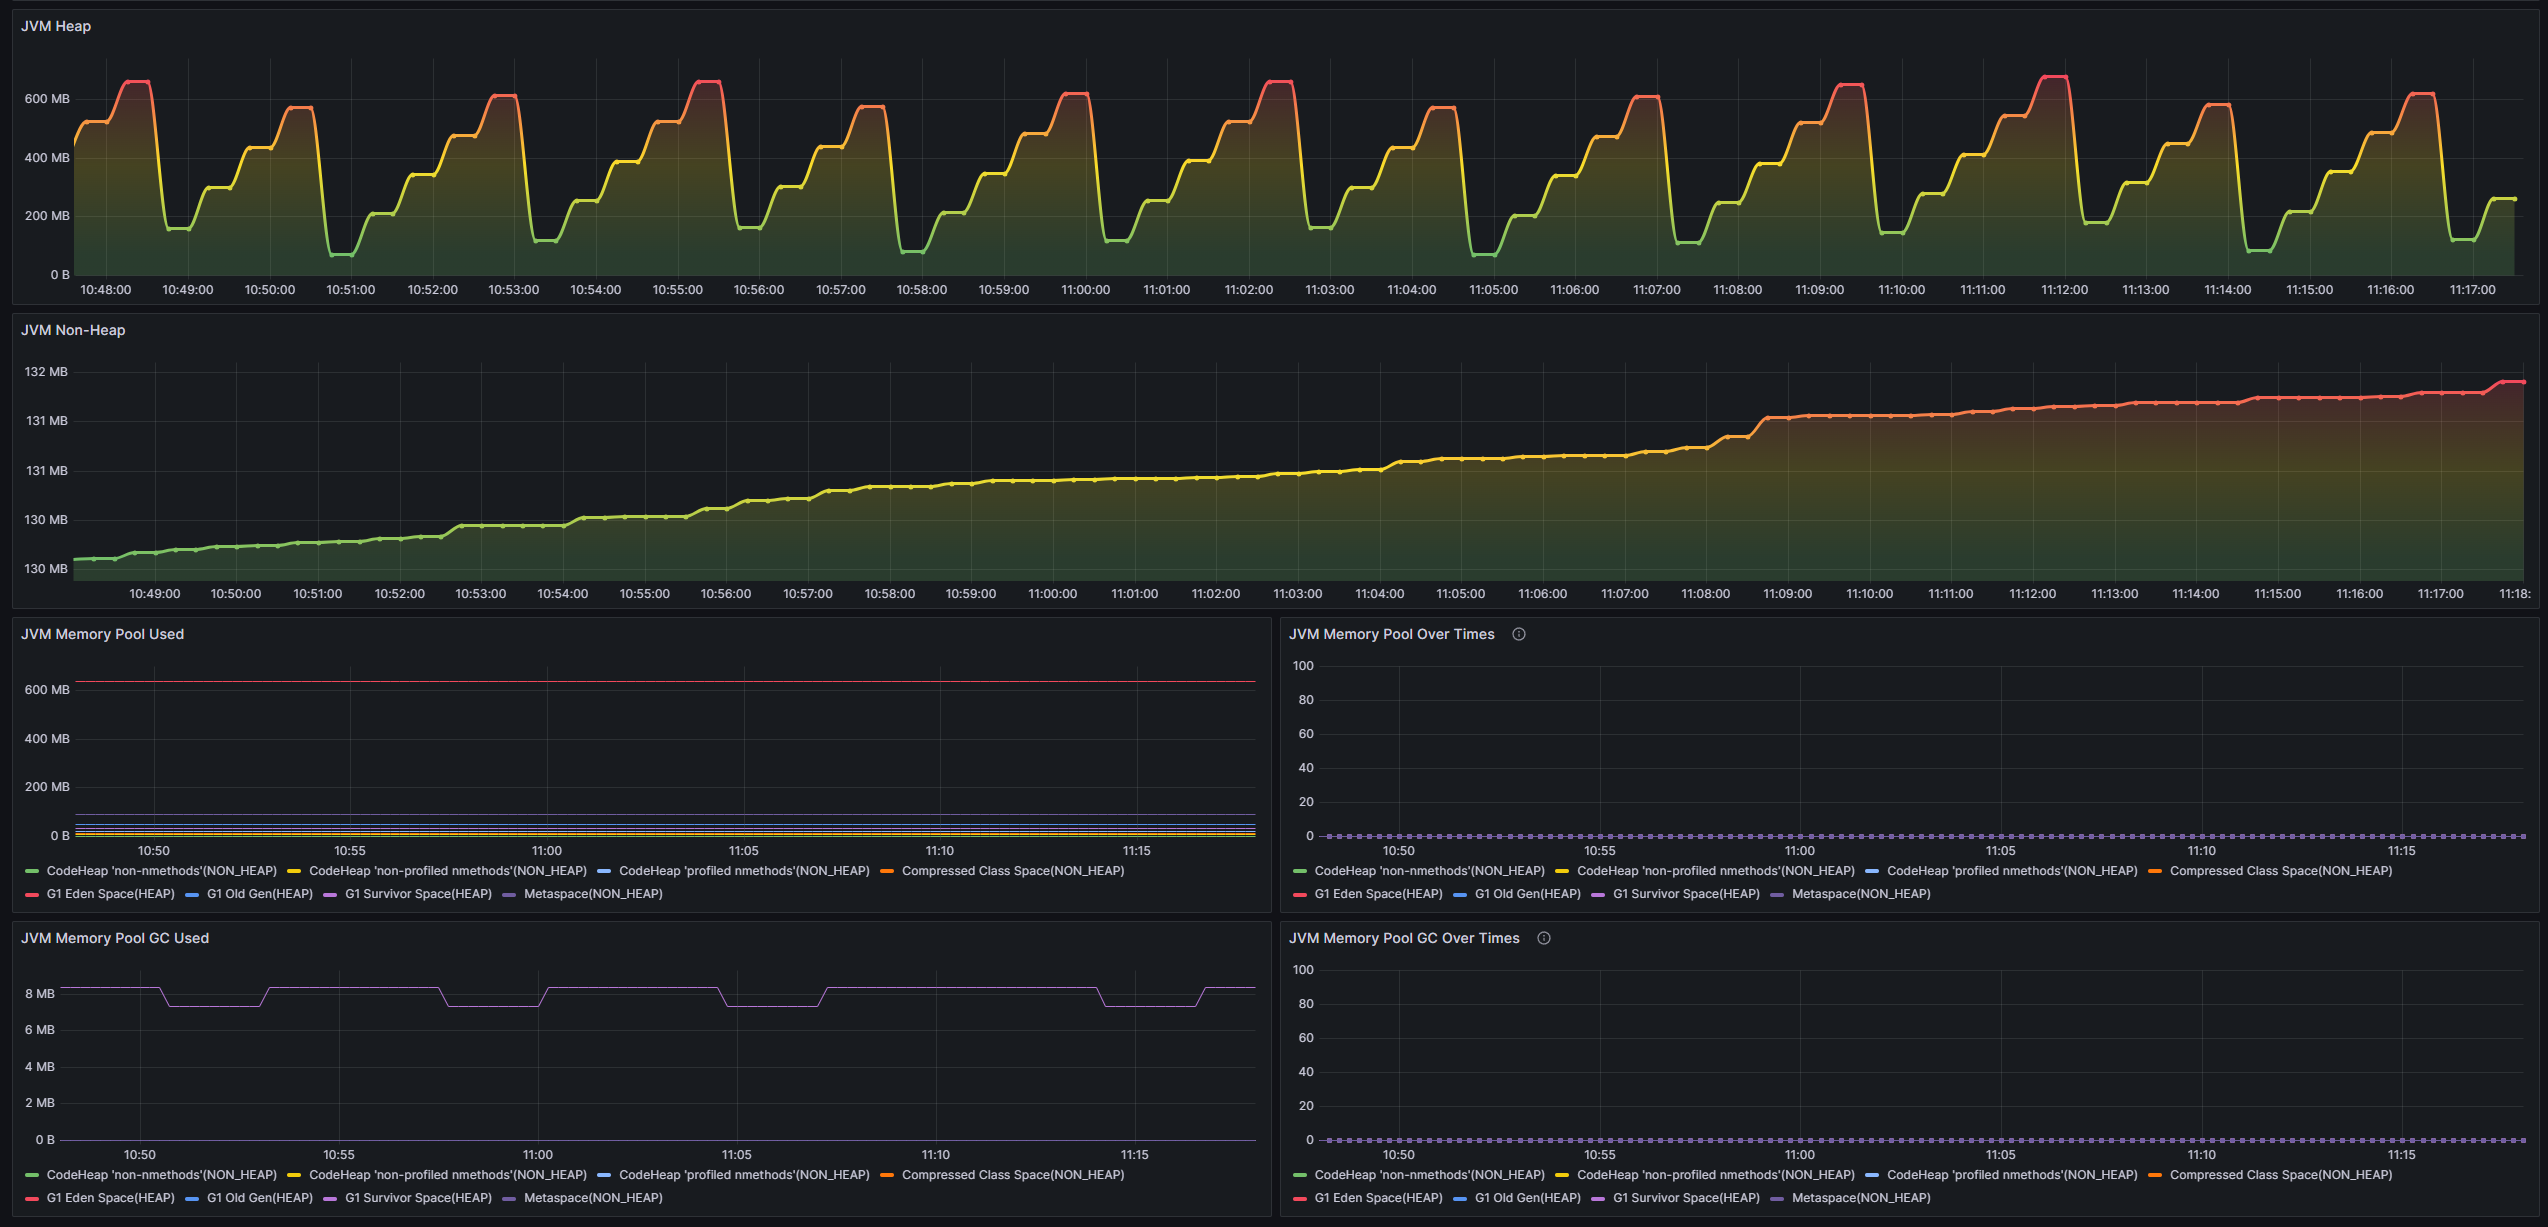Toggle Metaspace(NON_HEAP) in JVM Memory Pool GC Used legend

click(x=594, y=1197)
